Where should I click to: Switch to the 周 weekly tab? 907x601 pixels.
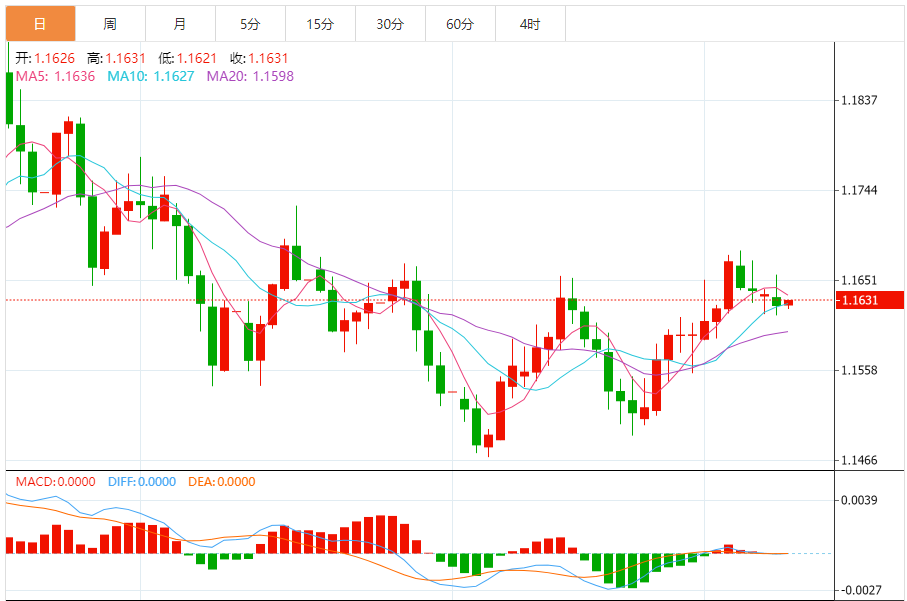(x=109, y=23)
